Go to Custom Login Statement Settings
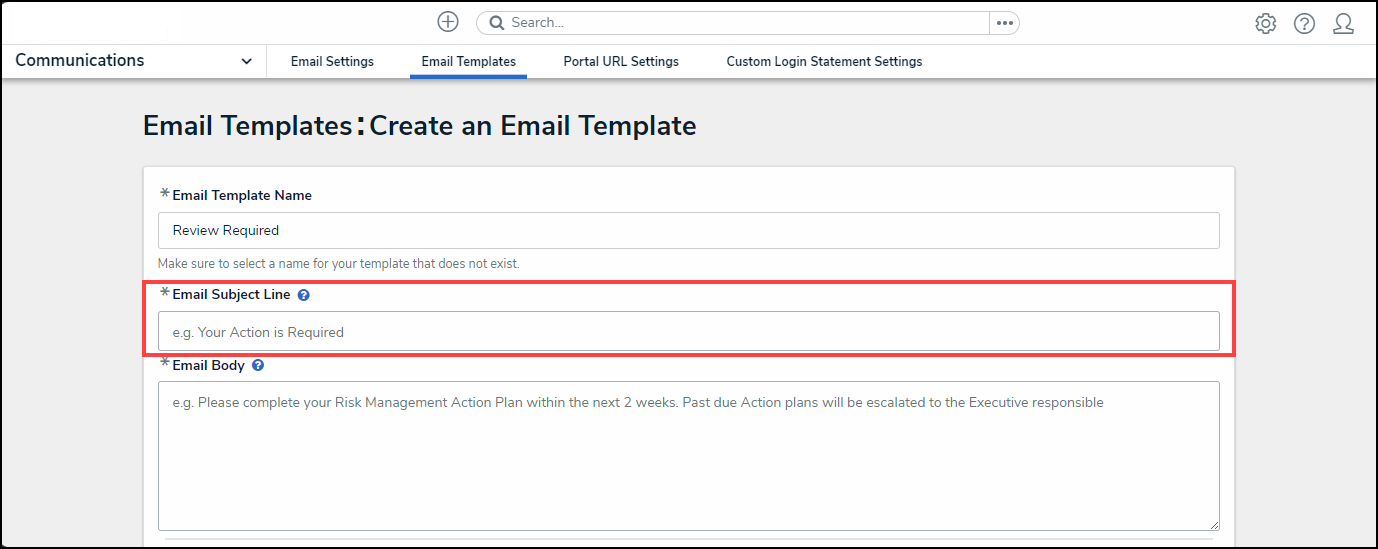This screenshot has width=1378, height=549. coord(824,61)
